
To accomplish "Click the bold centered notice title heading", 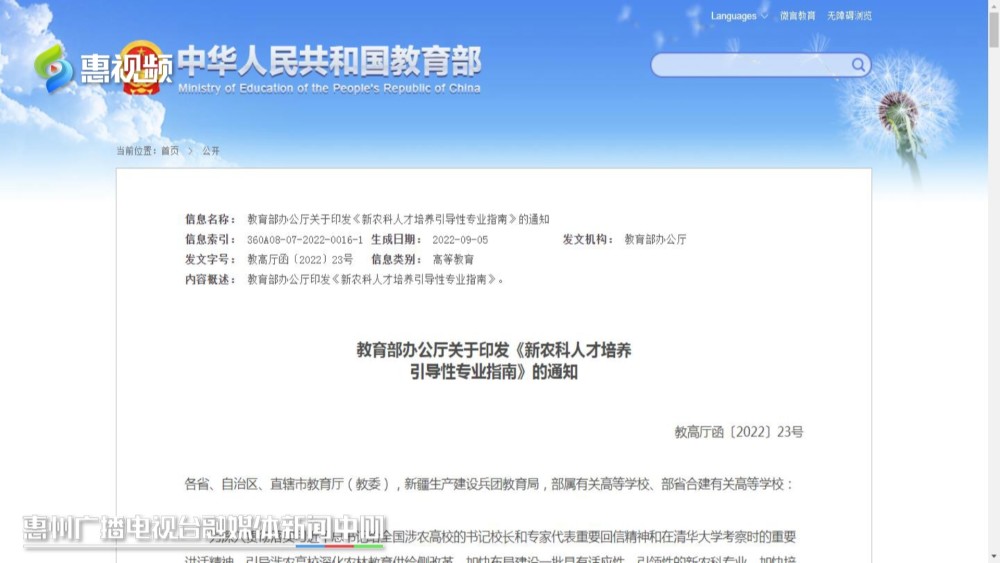I will (x=494, y=361).
